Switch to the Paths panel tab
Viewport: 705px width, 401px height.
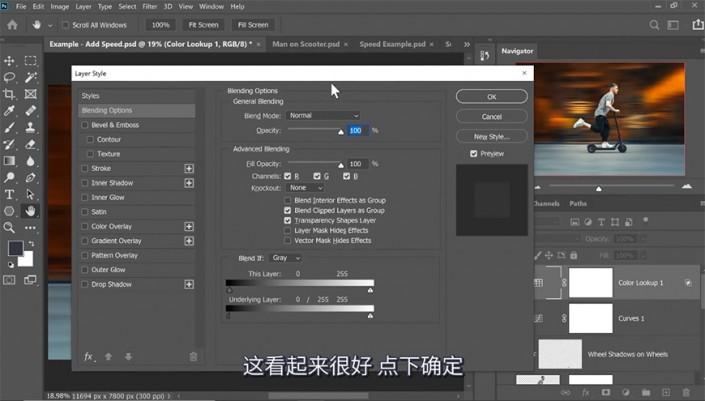pos(578,204)
